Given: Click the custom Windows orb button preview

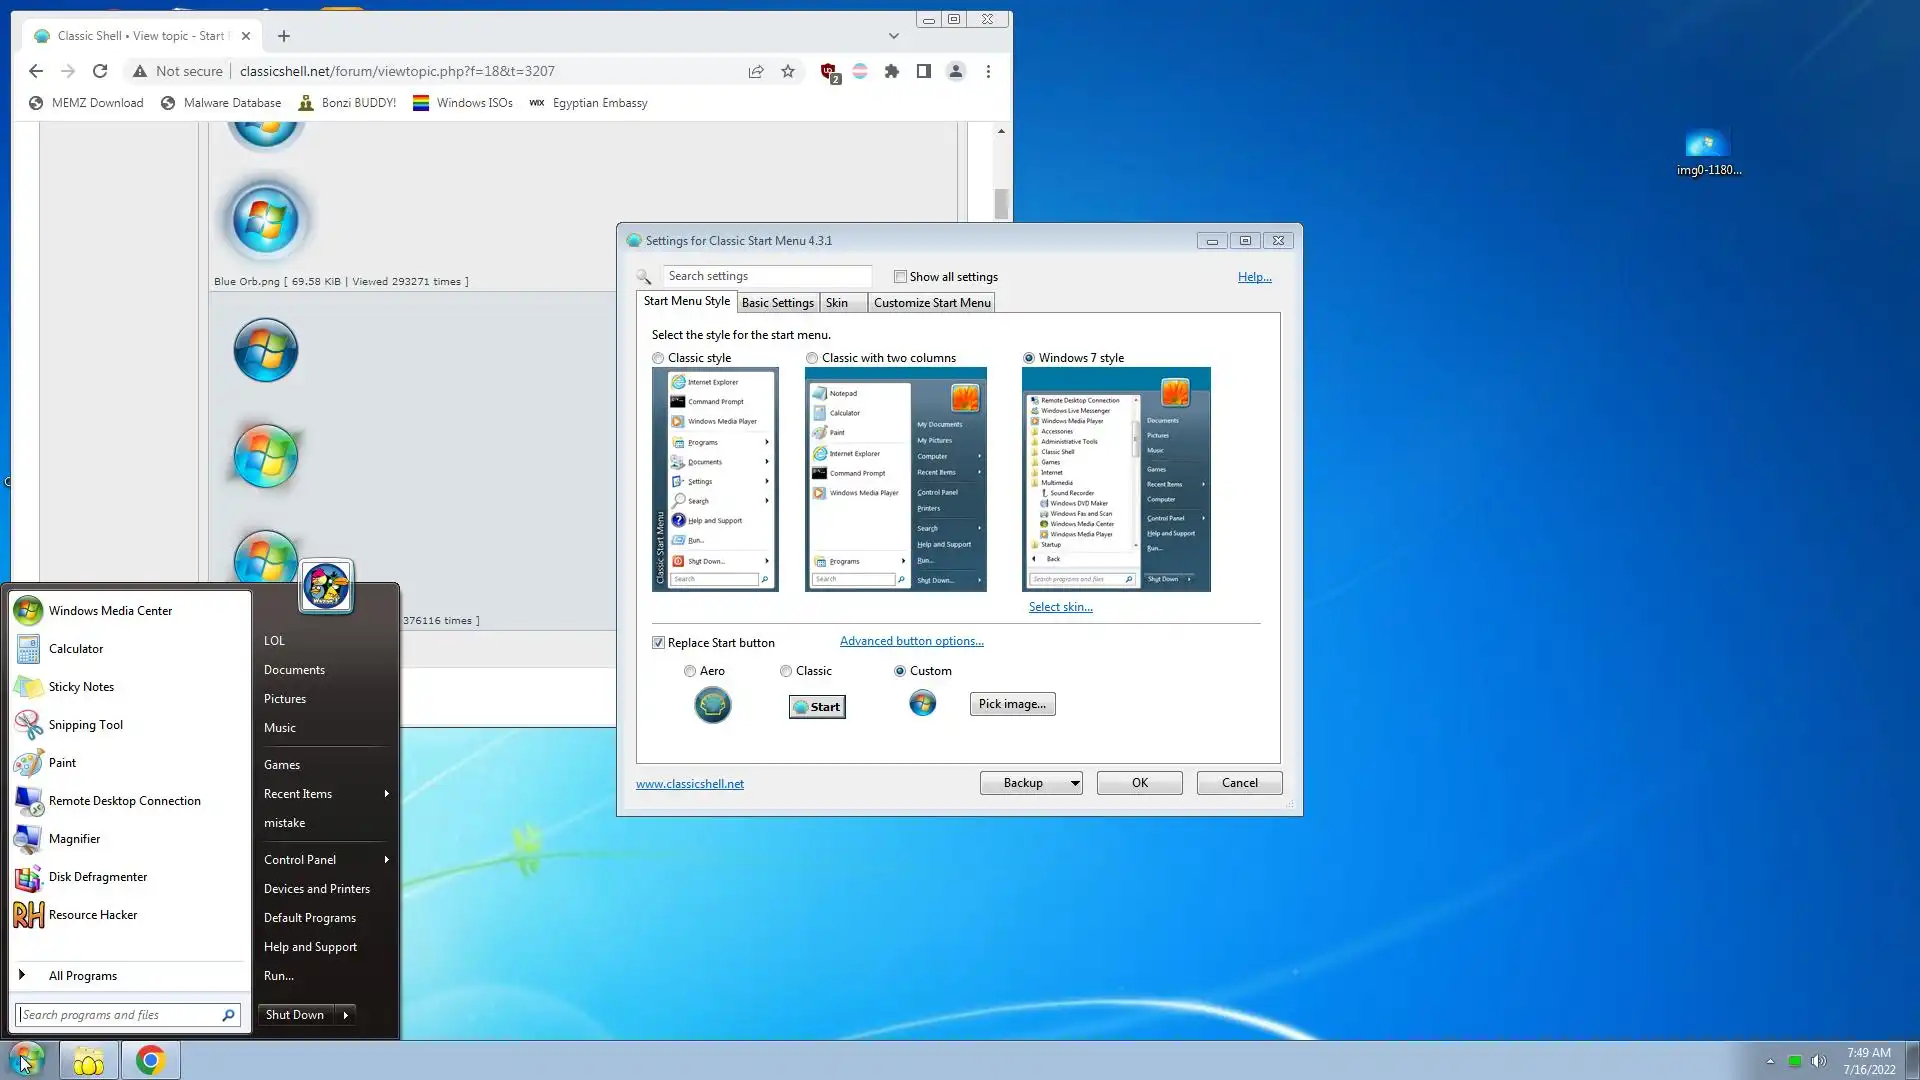Looking at the screenshot, I should [x=922, y=704].
